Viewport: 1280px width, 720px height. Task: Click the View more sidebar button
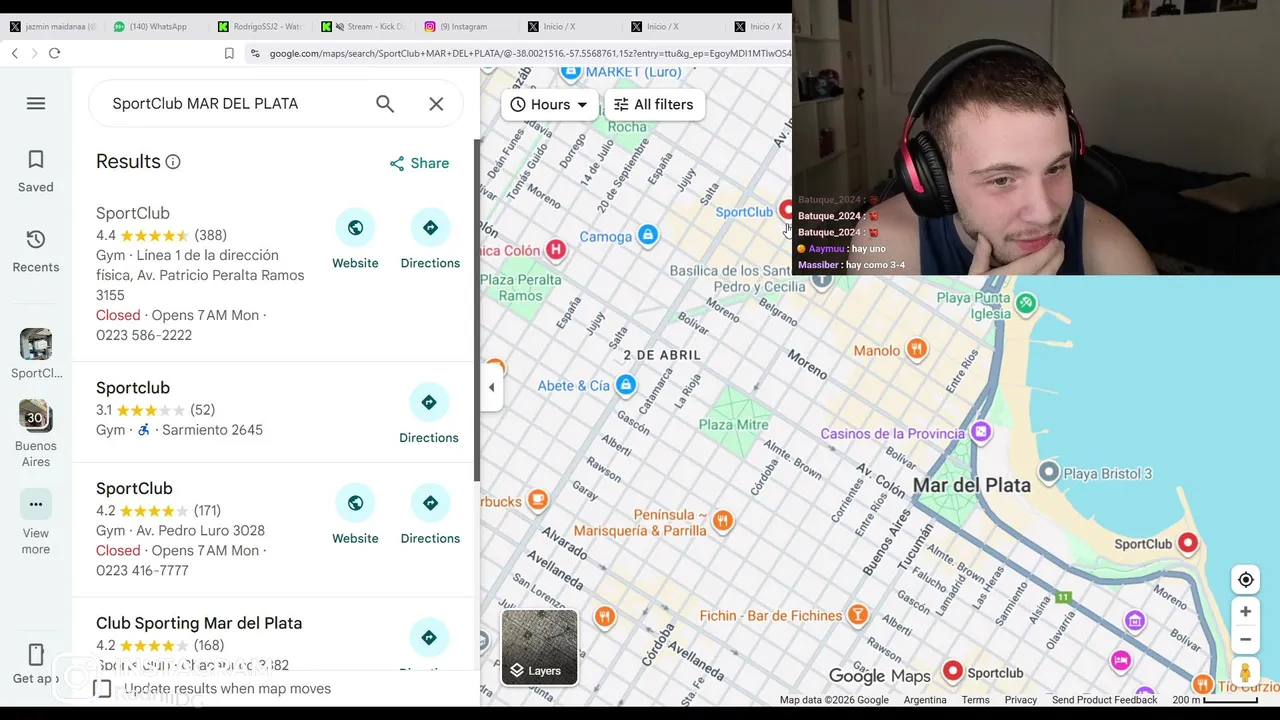(x=36, y=522)
